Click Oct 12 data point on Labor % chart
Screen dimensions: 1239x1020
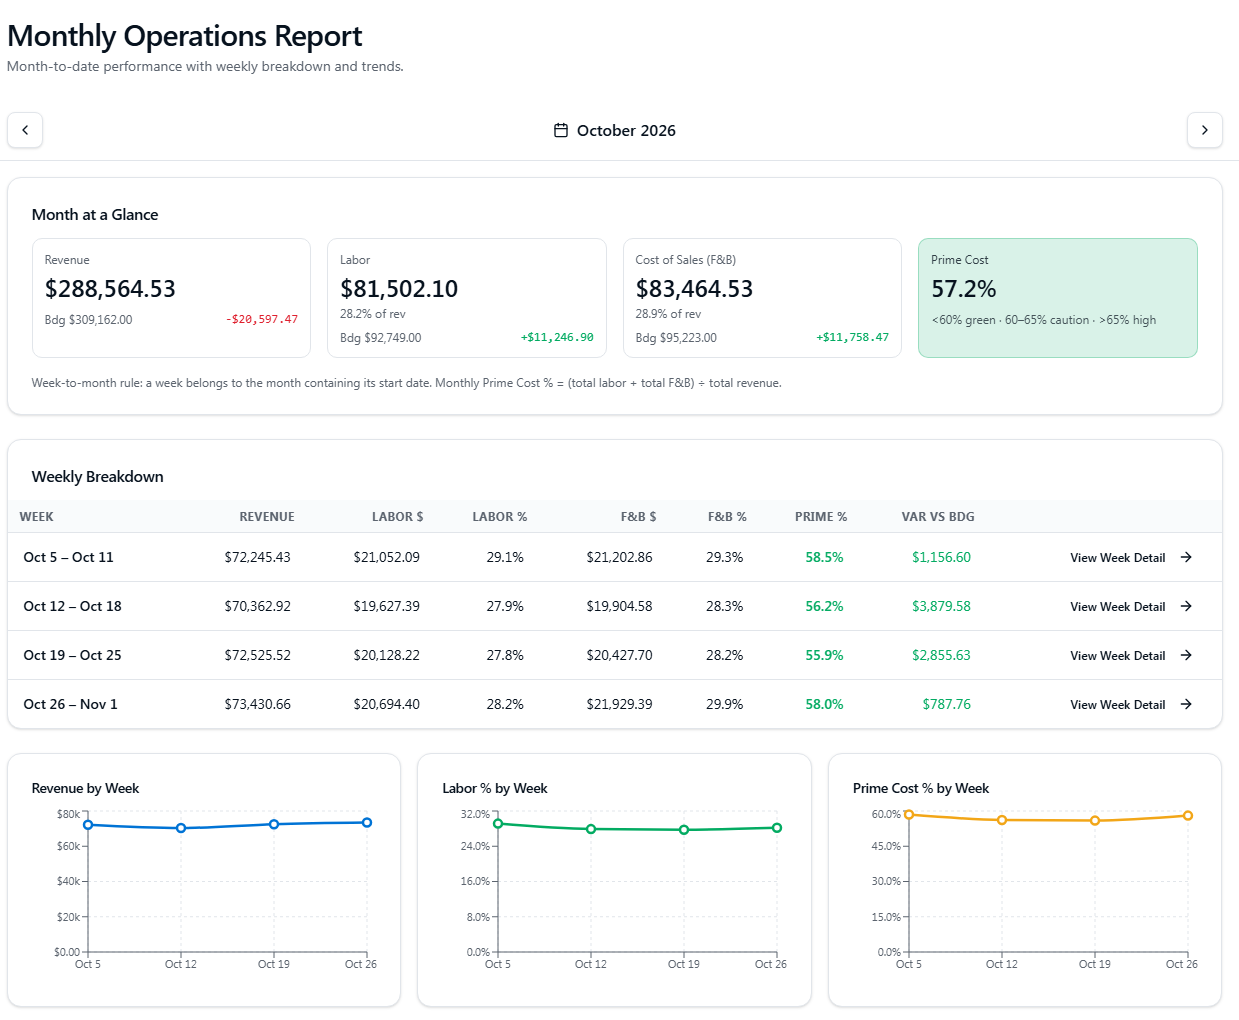[x=591, y=829]
